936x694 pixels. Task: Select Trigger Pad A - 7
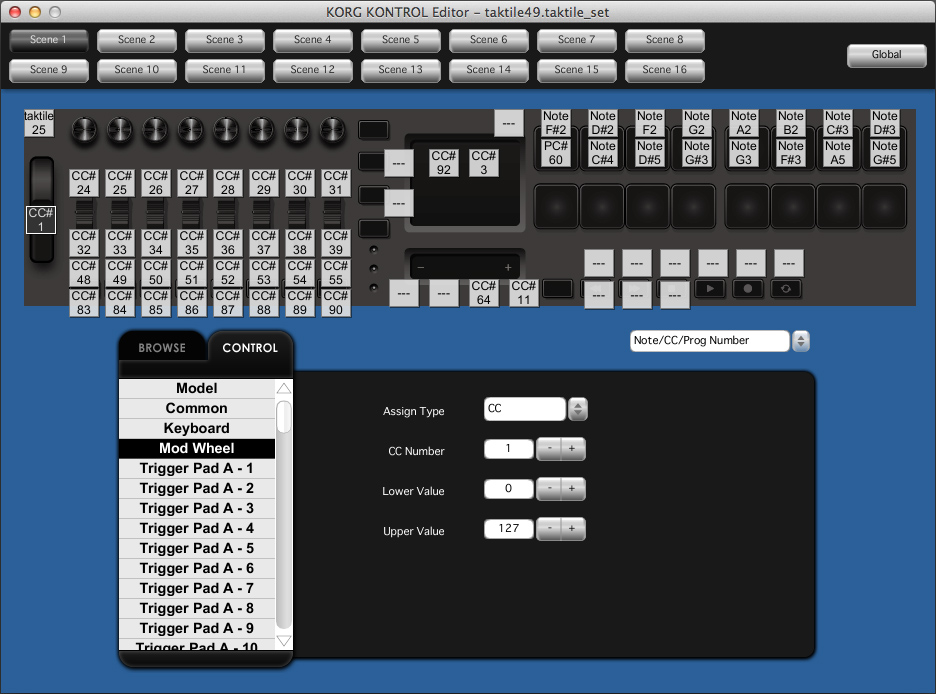pos(197,588)
